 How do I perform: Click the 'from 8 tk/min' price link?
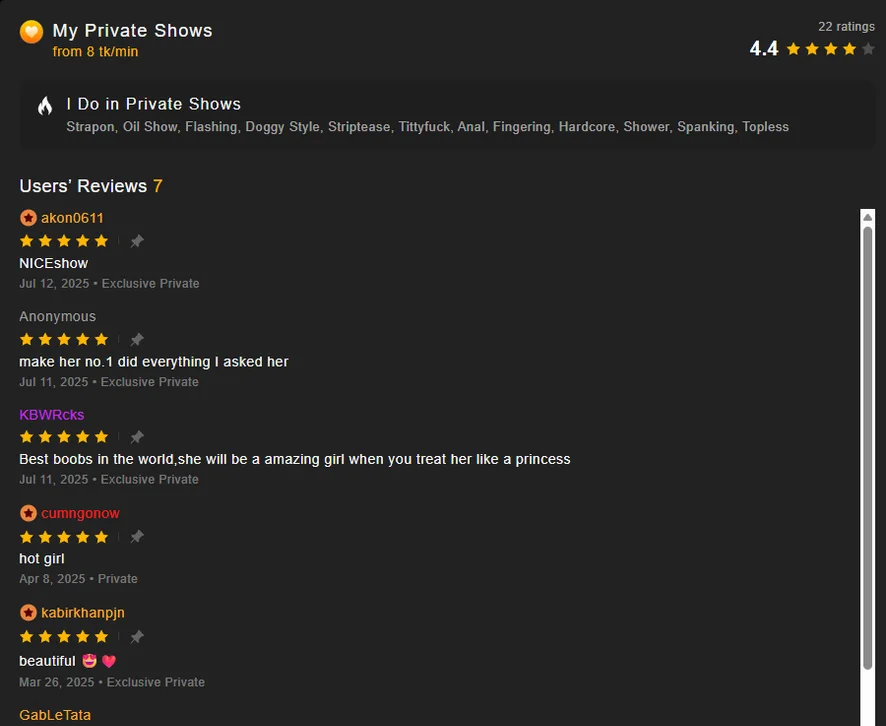pyautogui.click(x=95, y=52)
